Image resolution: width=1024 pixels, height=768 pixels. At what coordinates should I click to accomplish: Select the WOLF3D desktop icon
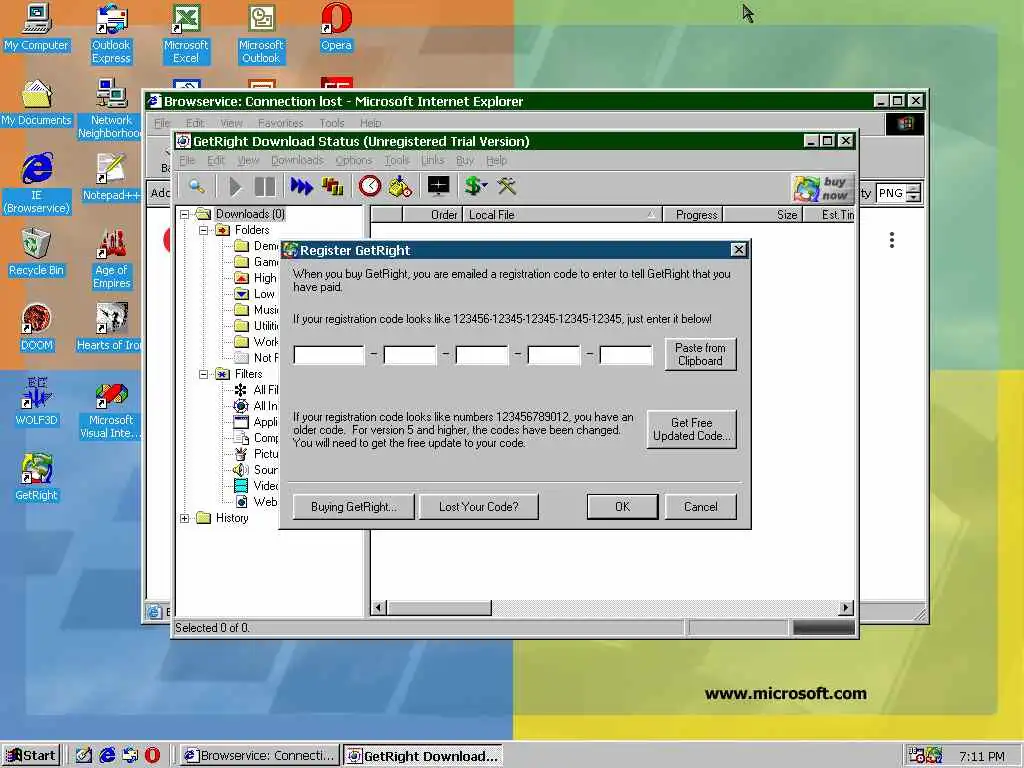[x=36, y=403]
